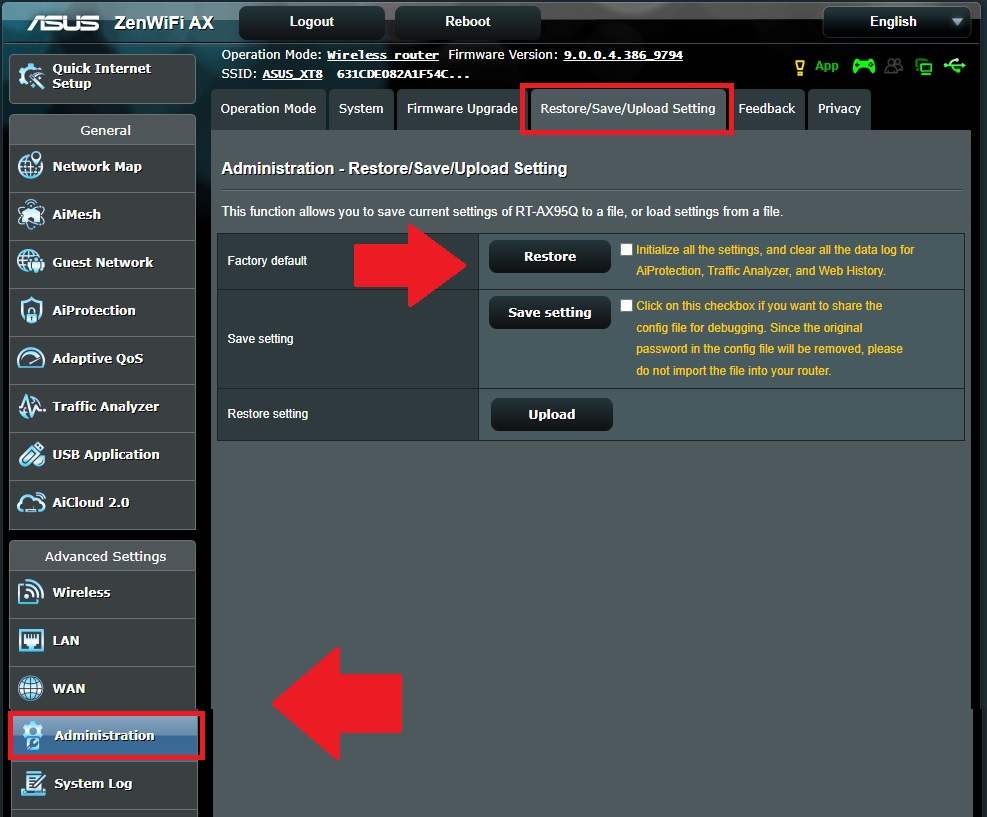
Task: Switch to the System tab
Action: (x=361, y=109)
